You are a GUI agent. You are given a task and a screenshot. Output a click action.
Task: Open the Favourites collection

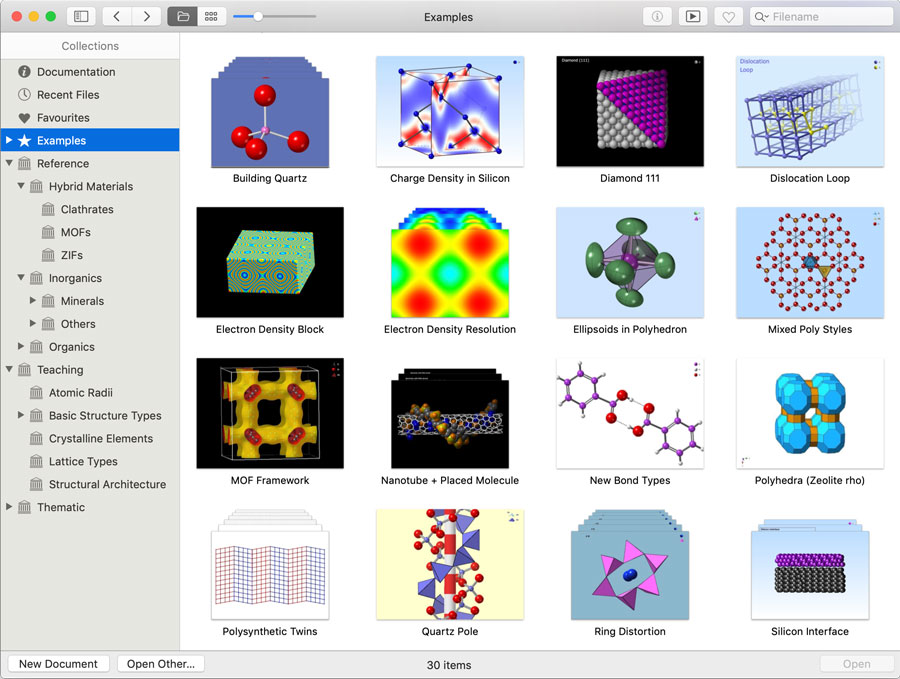click(63, 118)
